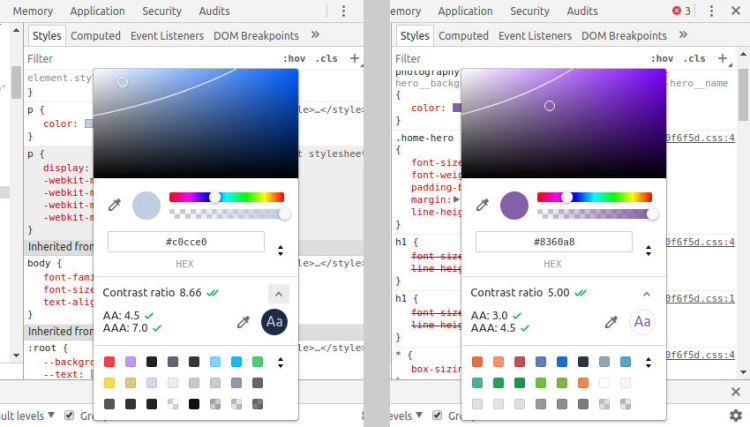The width and height of the screenshot is (750, 427).
Task: Click the right styles pane scrollbar
Action: coord(743,95)
